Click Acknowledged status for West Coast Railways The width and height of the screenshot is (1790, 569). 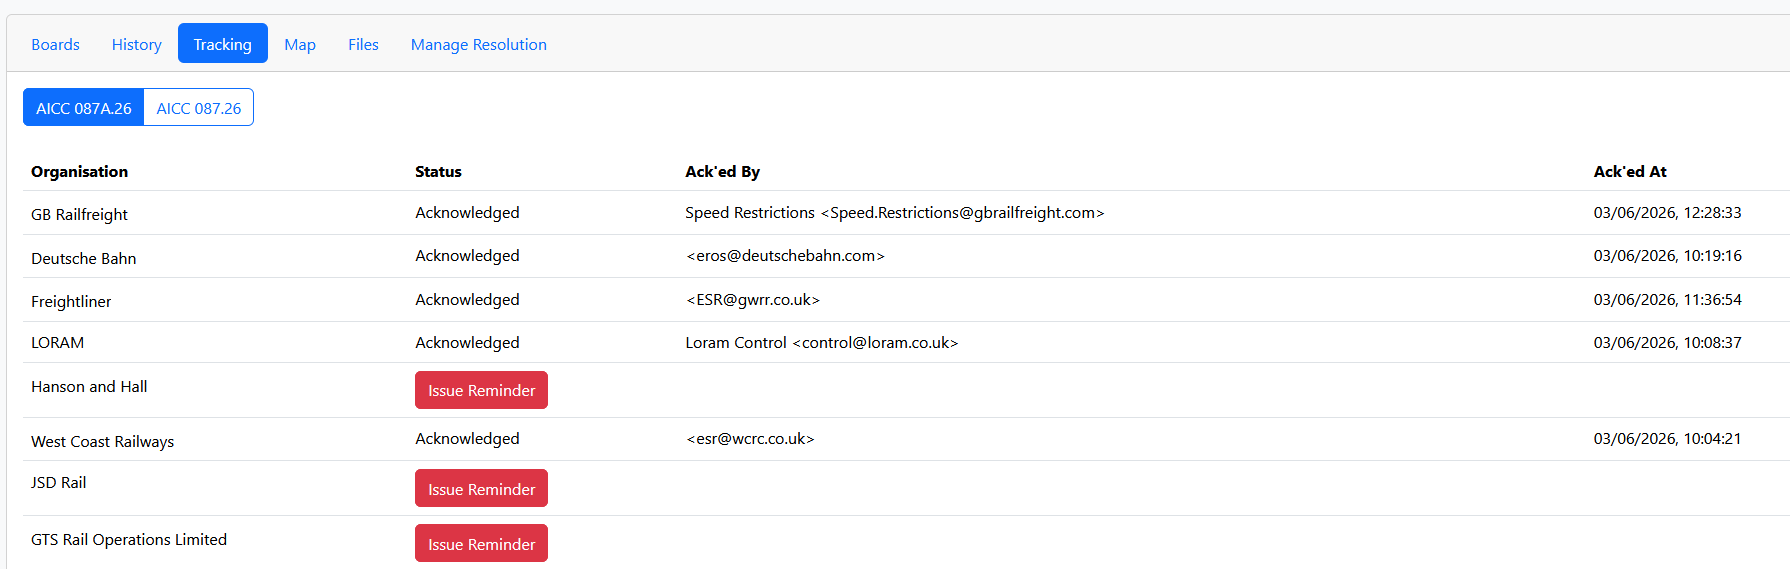467,438
